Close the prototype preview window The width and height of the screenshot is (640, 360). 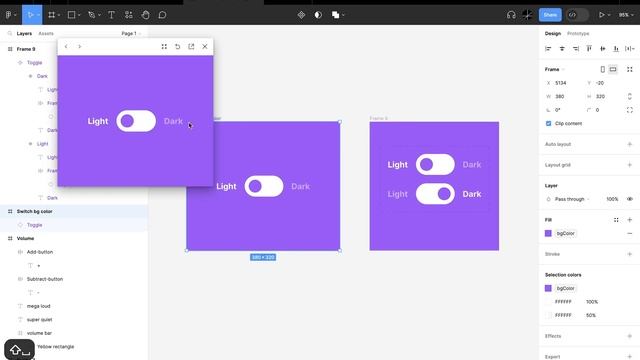(x=205, y=47)
